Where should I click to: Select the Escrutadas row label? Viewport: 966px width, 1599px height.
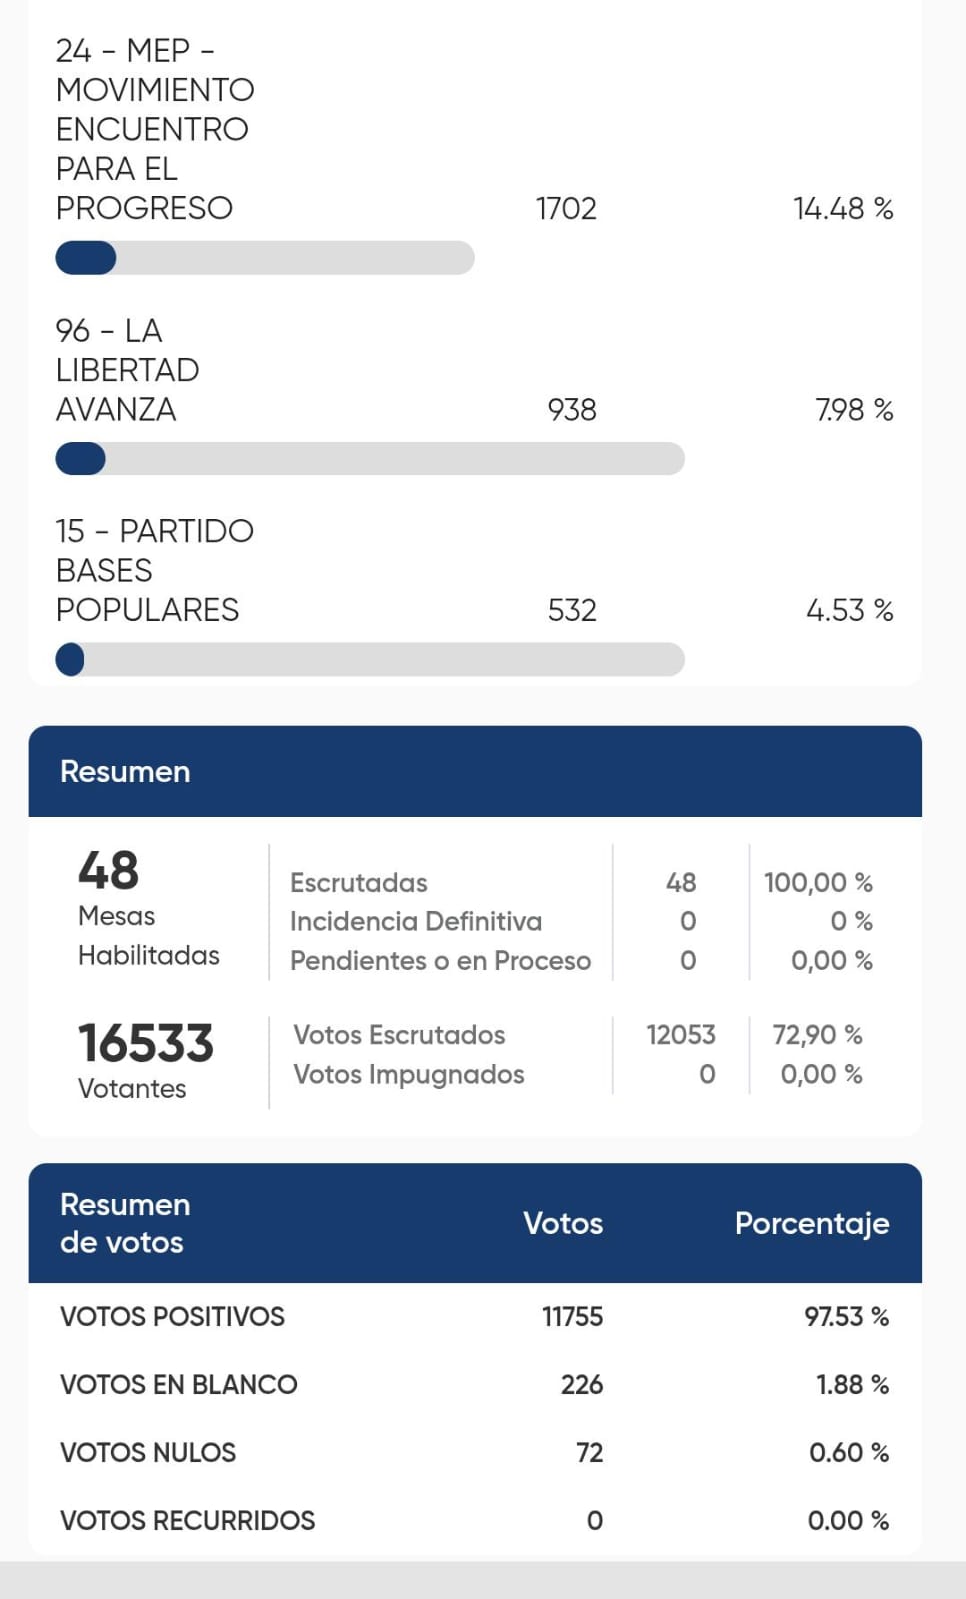click(x=359, y=882)
